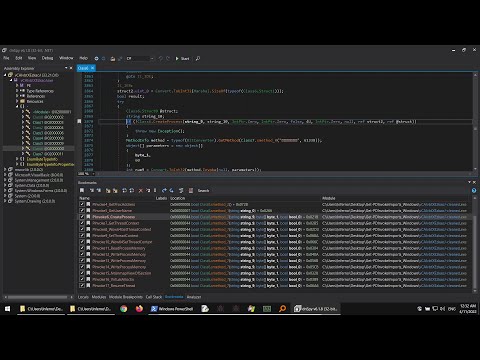The width and height of the screenshot is (480, 360).
Task: Expand the Type References tree node
Action: click(17, 91)
